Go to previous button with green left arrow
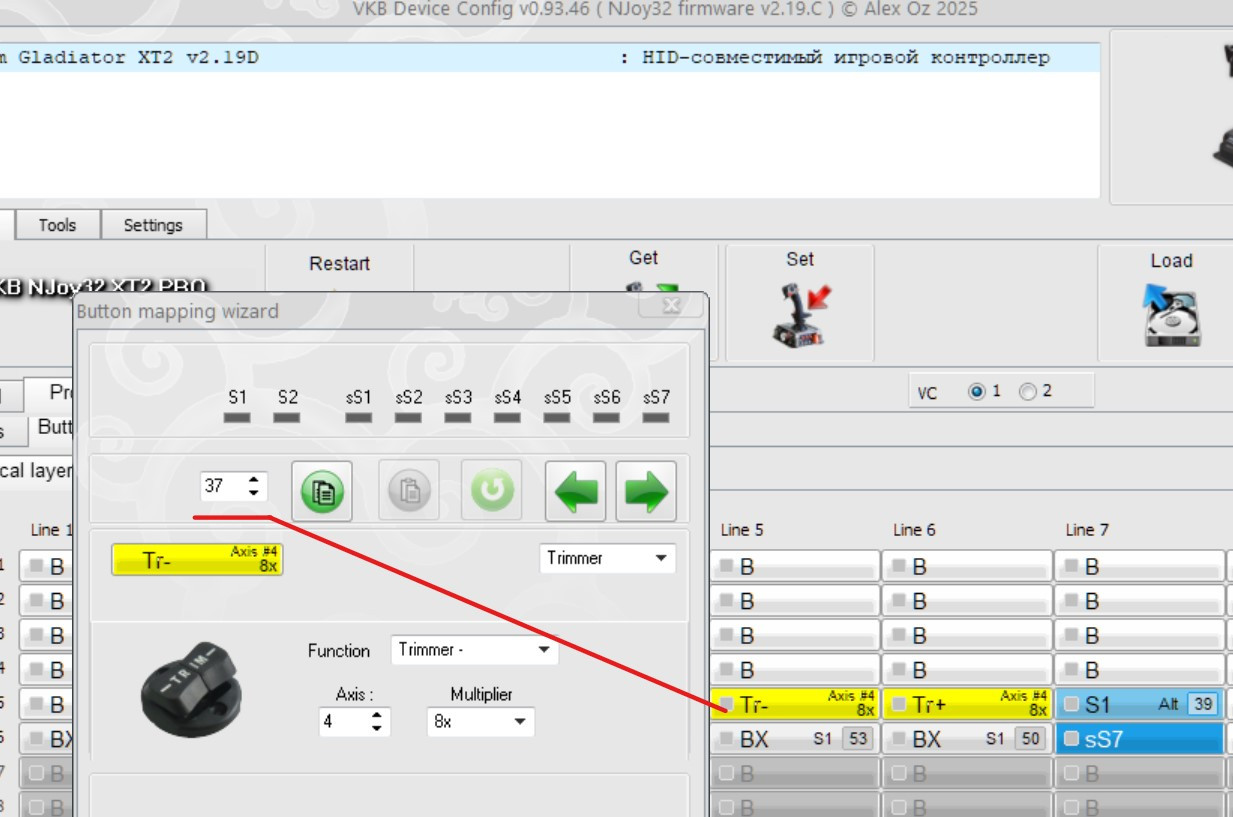 click(x=576, y=491)
